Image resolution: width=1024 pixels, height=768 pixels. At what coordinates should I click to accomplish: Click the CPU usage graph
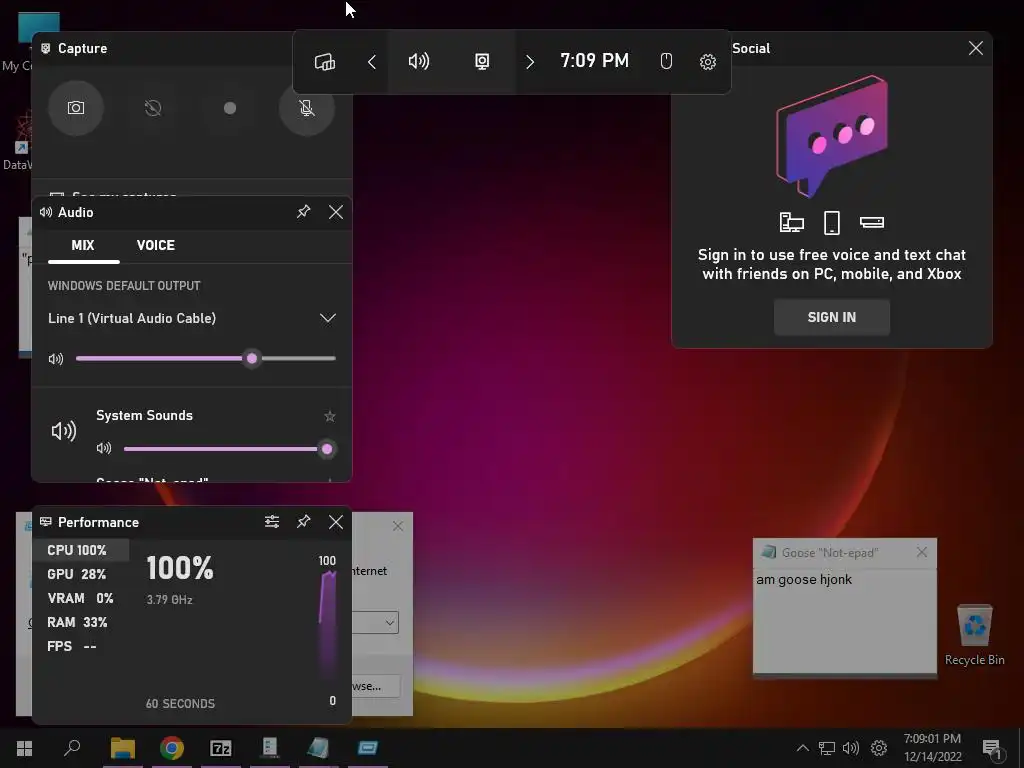coord(328,627)
